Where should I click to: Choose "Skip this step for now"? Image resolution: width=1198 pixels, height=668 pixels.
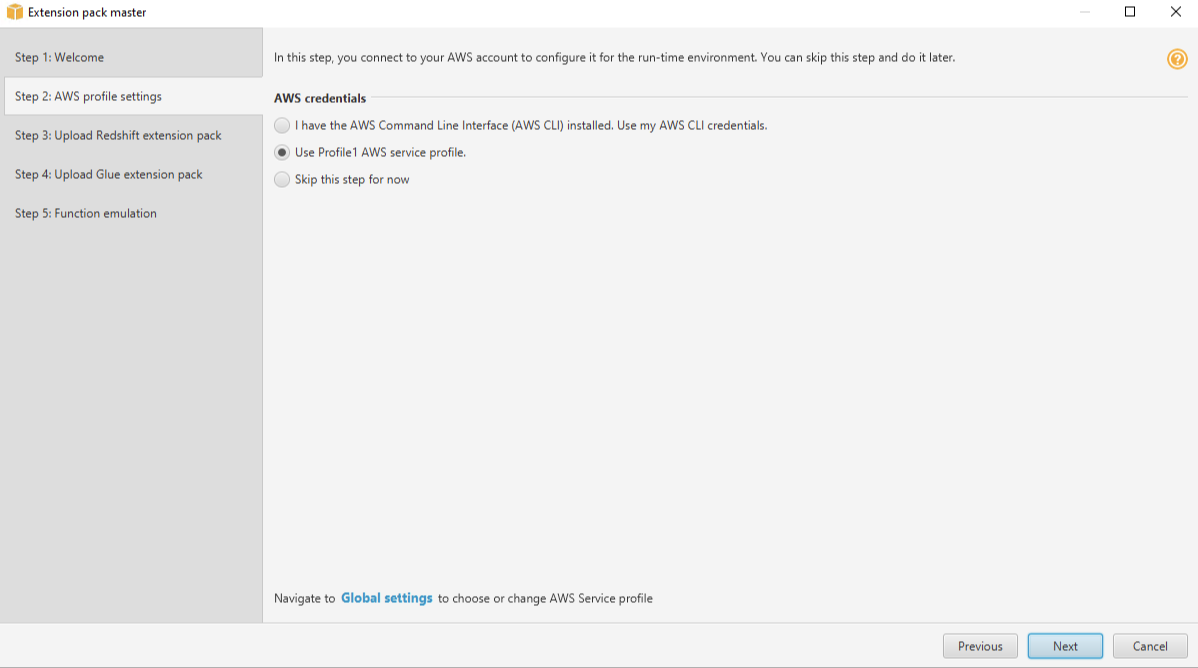pyautogui.click(x=283, y=179)
